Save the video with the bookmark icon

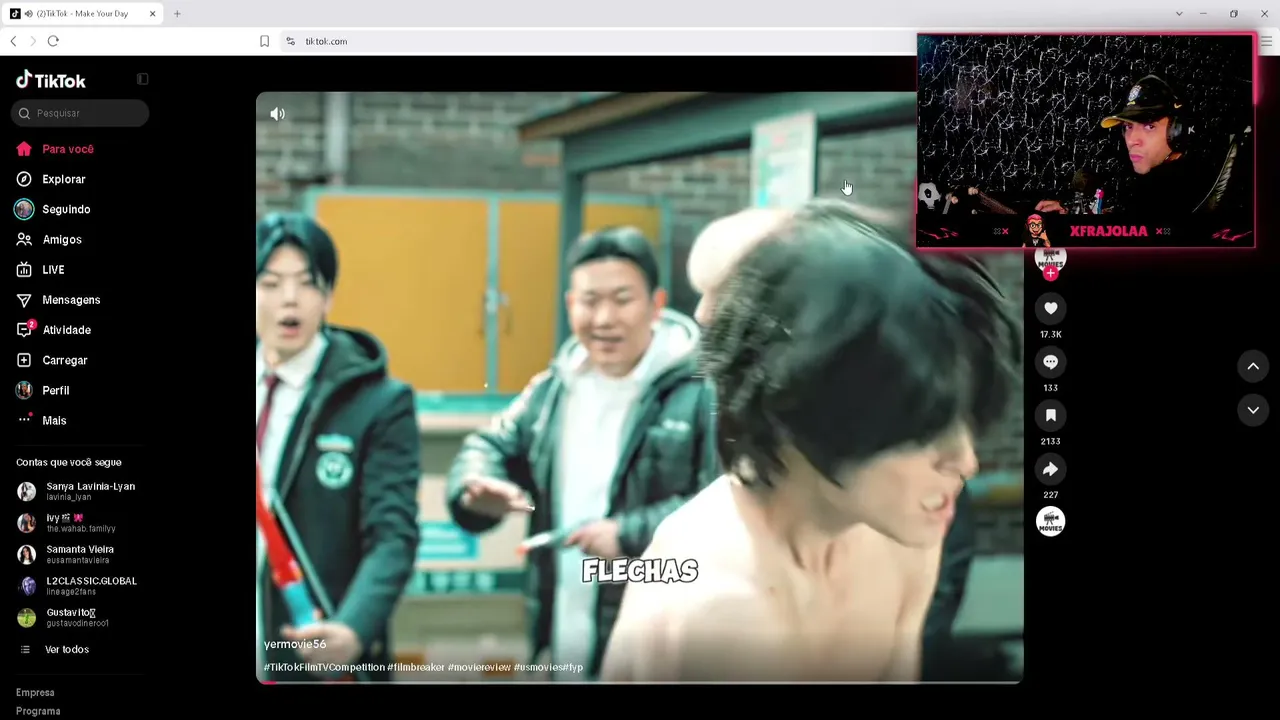click(x=1050, y=415)
